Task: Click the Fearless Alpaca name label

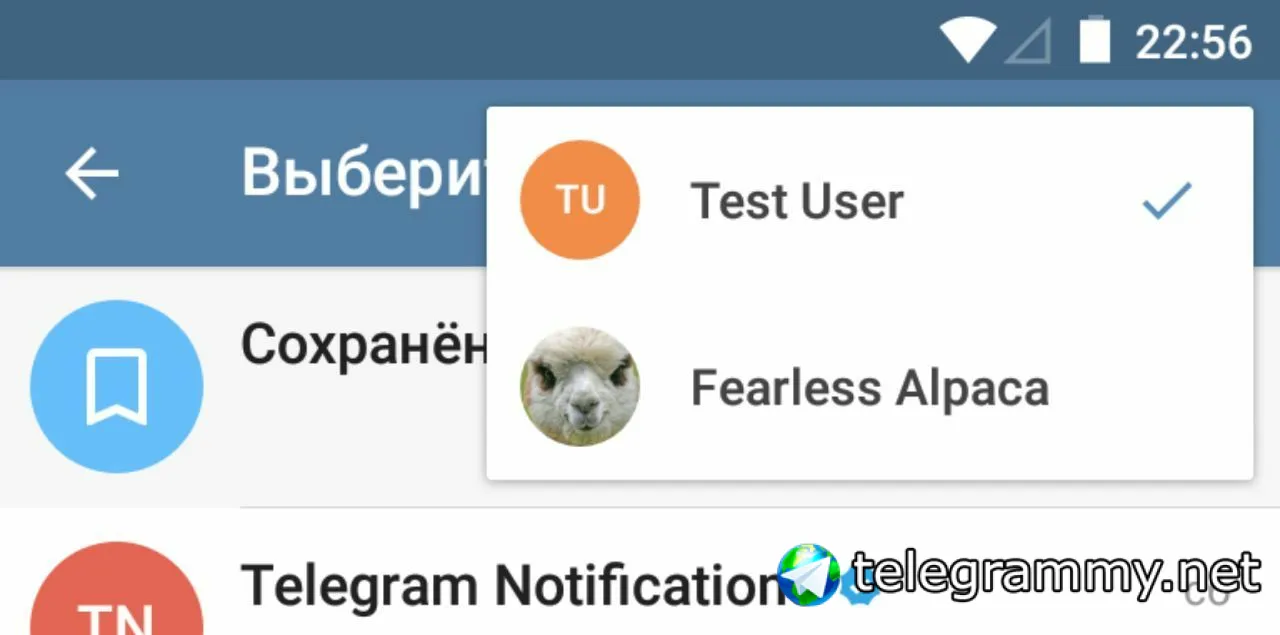Action: 870,388
